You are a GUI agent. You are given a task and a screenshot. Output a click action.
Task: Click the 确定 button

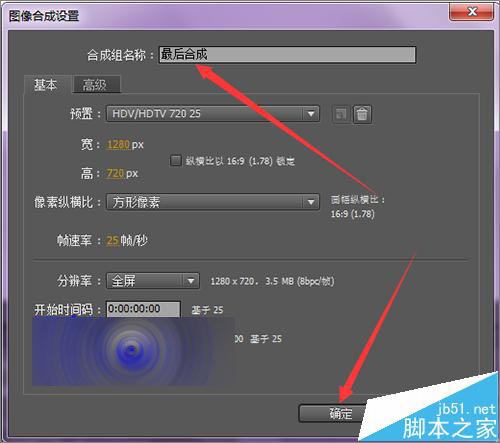pos(333,414)
